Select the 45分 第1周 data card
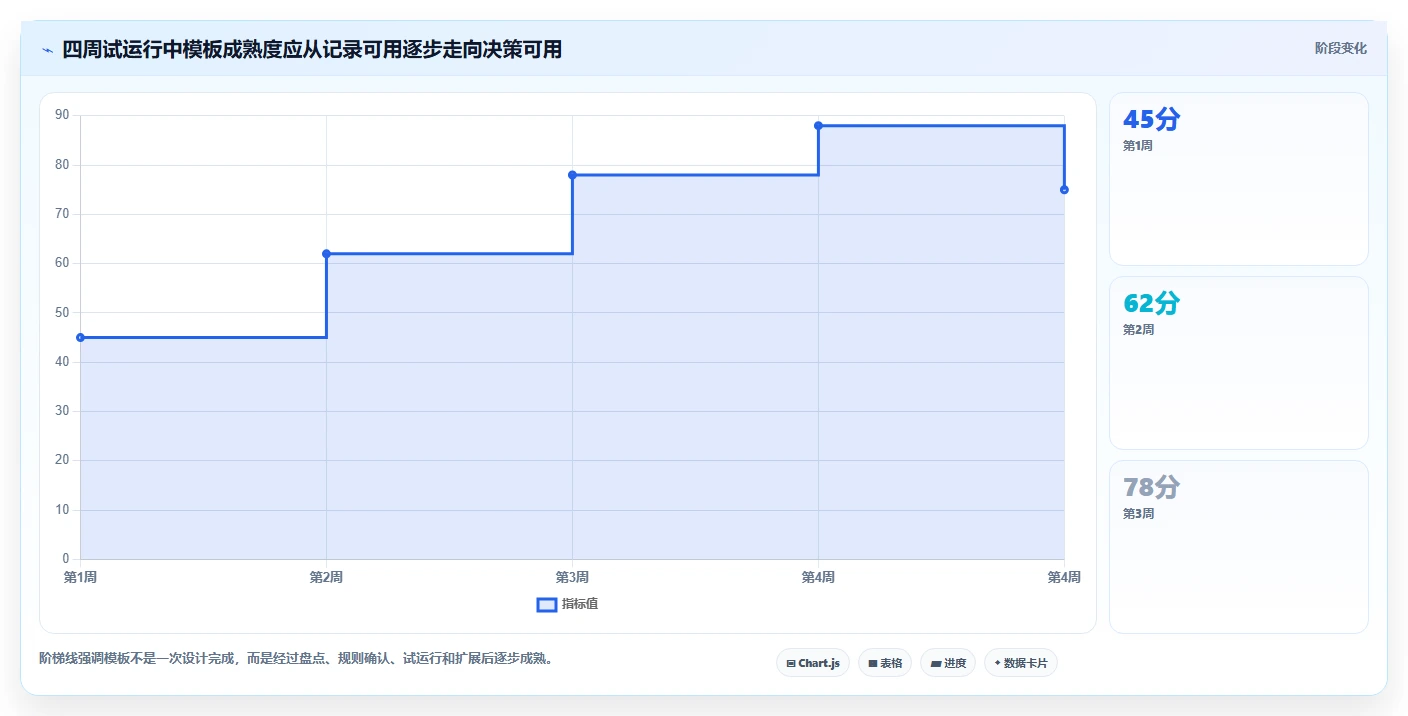 1239,179
